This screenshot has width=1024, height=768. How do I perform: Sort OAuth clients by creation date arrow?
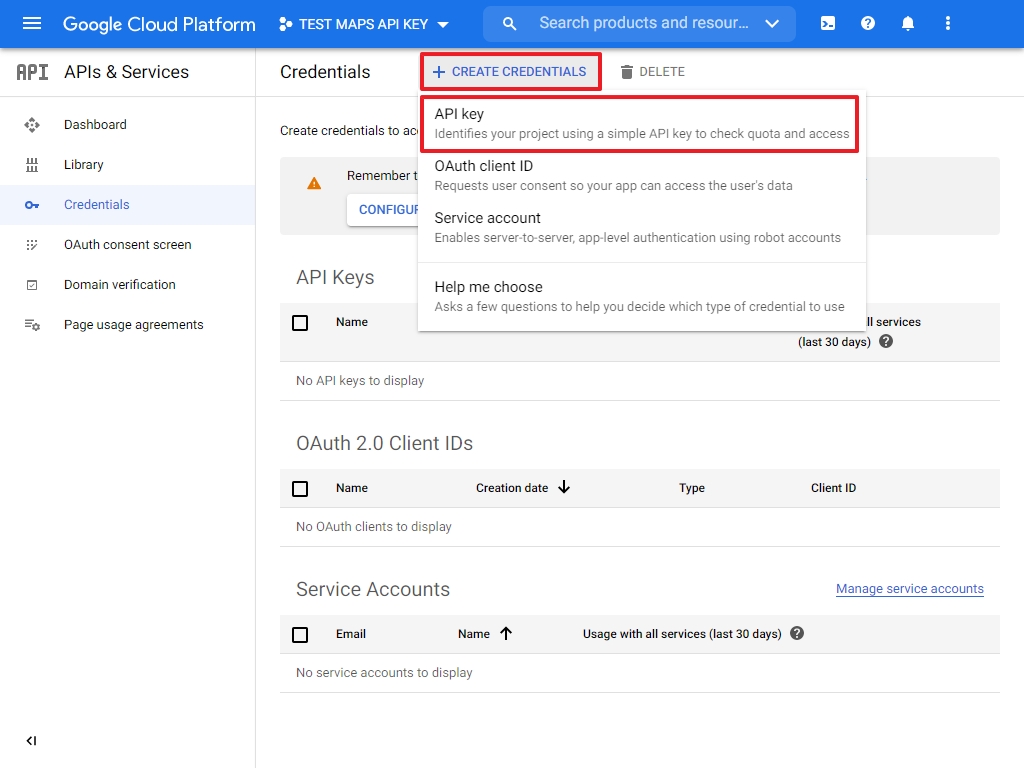(x=564, y=487)
